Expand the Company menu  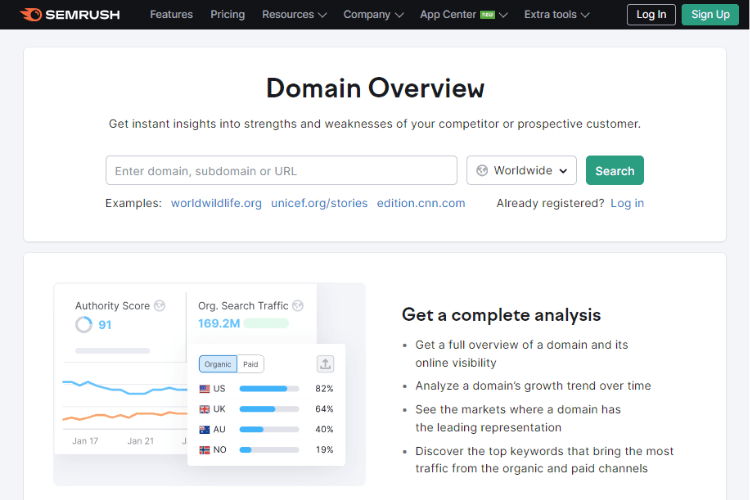(373, 14)
